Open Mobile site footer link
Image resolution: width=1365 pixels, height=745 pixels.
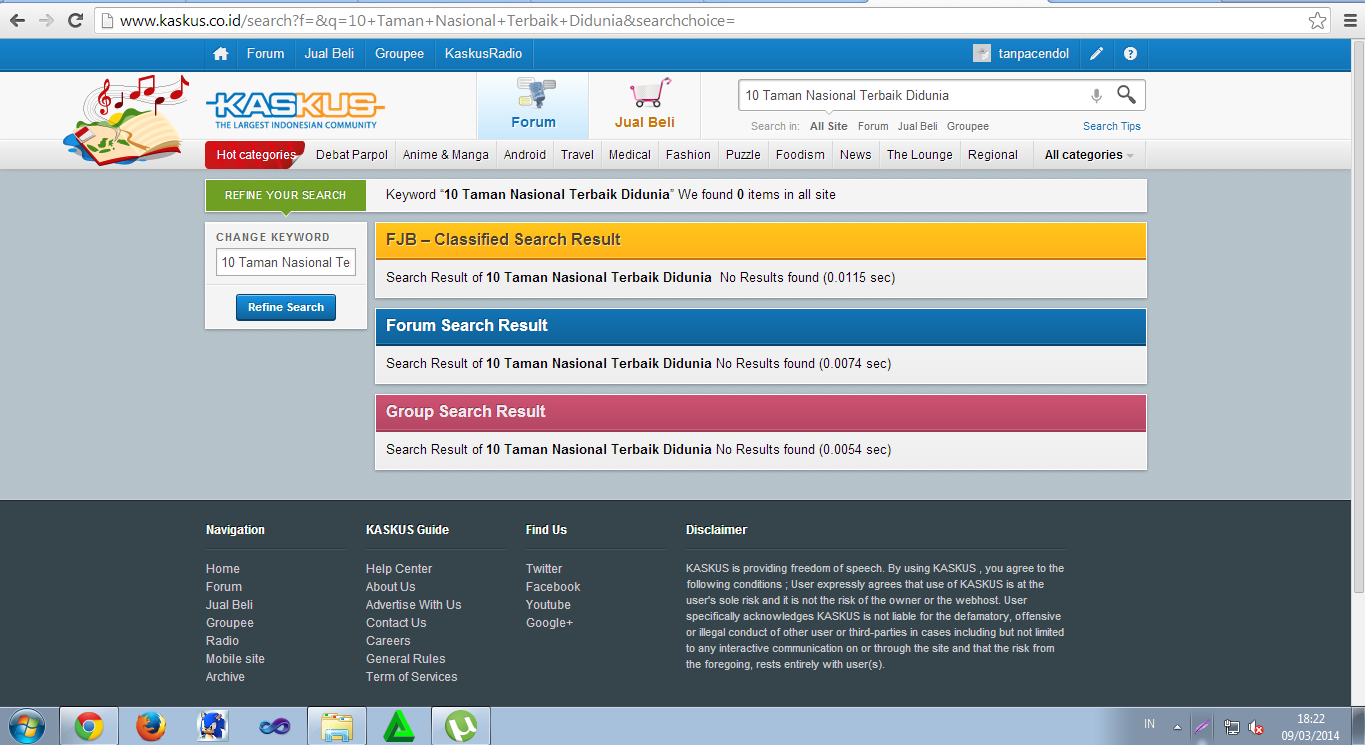click(235, 659)
